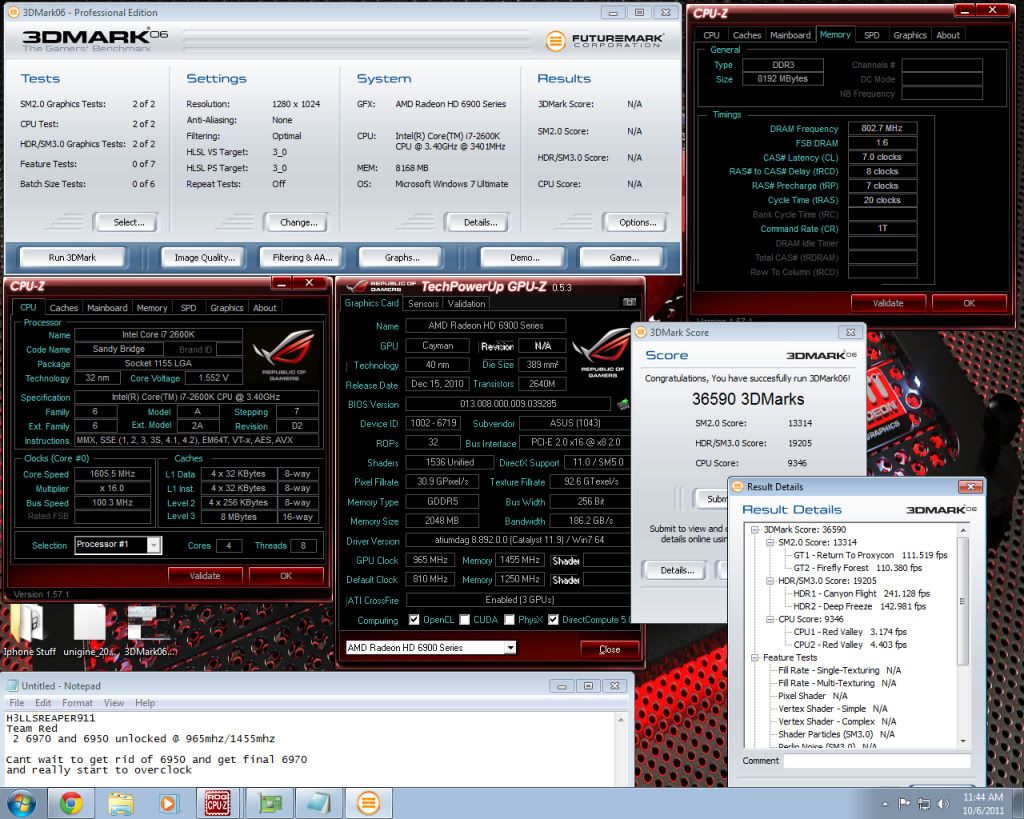Click GPU-Z screenshot camera icon

[629, 302]
